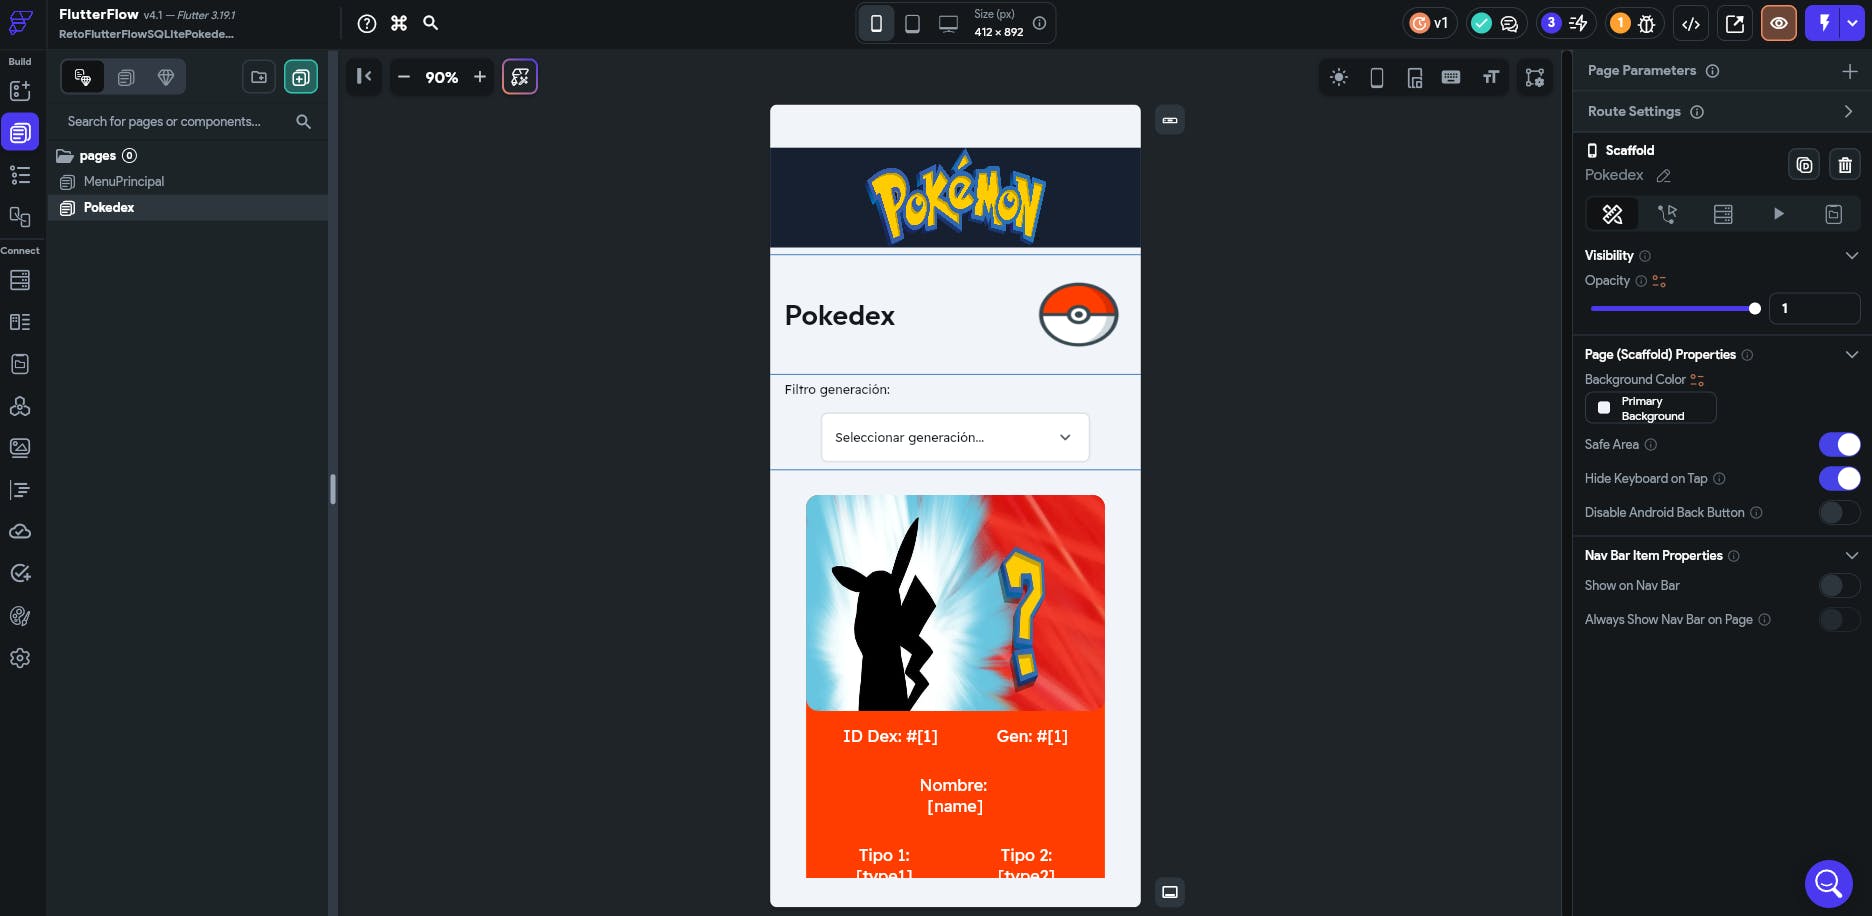Enable Show on Nav Bar switch
Viewport: 1872px width, 916px height.
(1839, 585)
